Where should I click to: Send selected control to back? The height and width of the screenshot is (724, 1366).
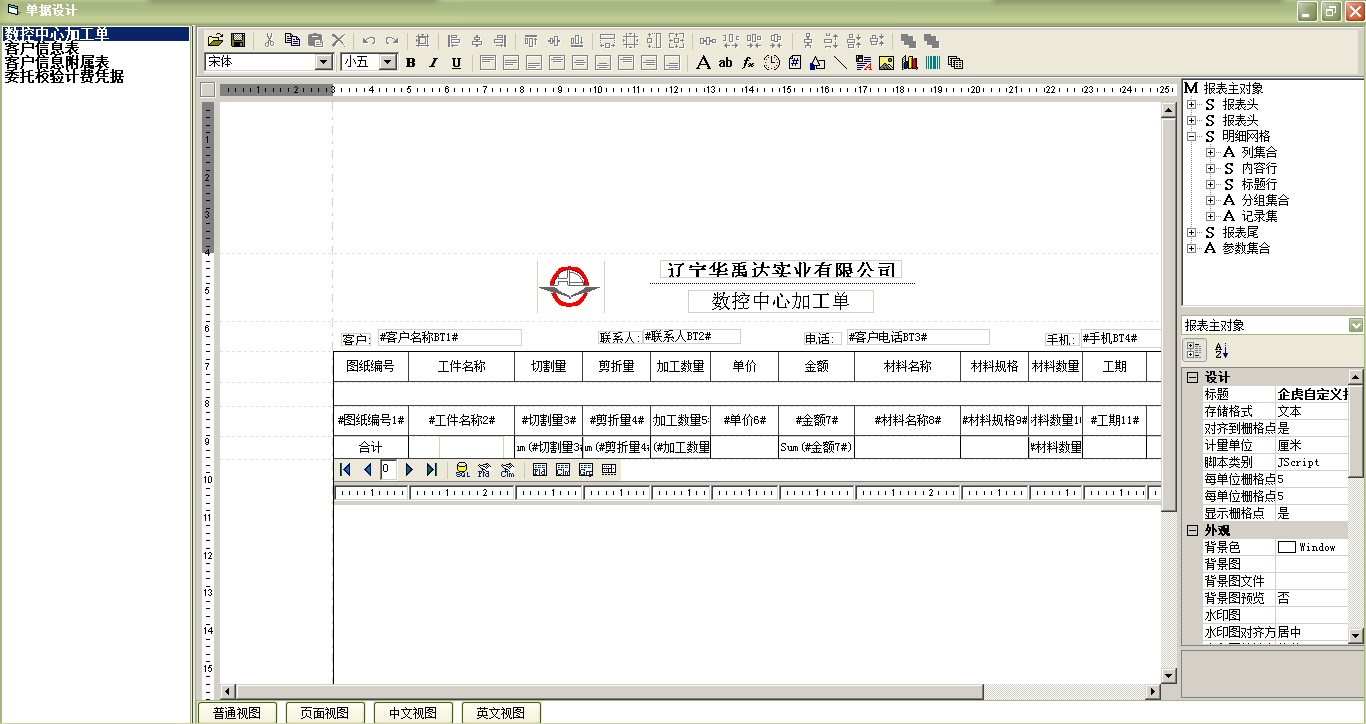tap(931, 40)
